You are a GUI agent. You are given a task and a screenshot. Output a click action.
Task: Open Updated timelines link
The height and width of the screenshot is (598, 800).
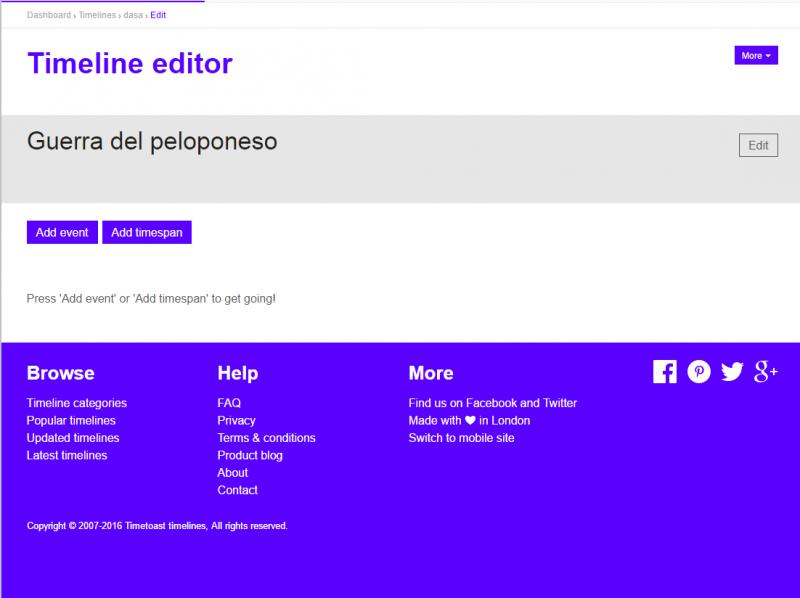[73, 438]
